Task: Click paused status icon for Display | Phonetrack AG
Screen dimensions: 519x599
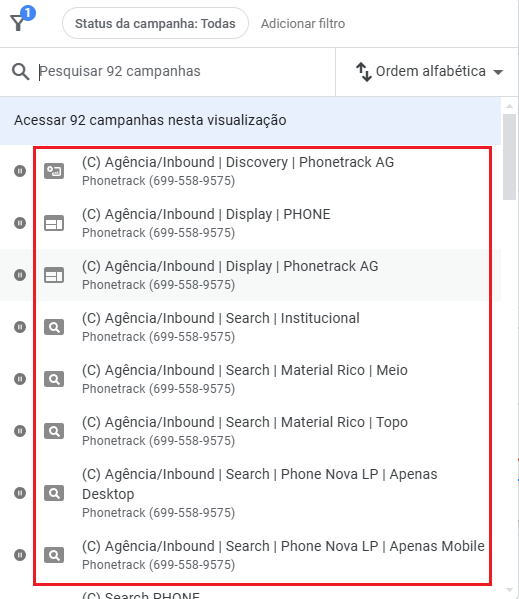Action: [x=20, y=275]
